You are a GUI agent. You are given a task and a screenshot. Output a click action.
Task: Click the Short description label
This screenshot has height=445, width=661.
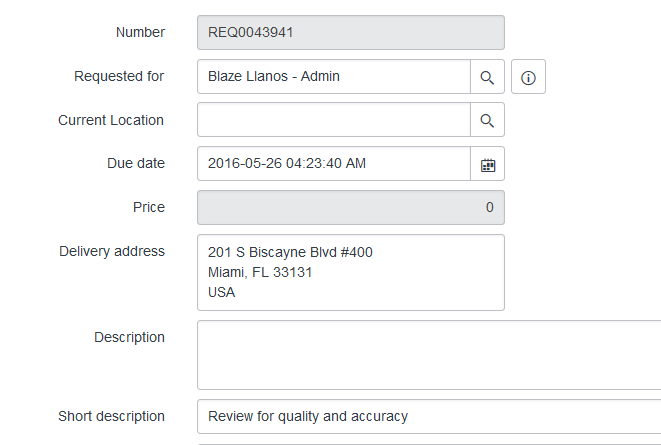111,416
